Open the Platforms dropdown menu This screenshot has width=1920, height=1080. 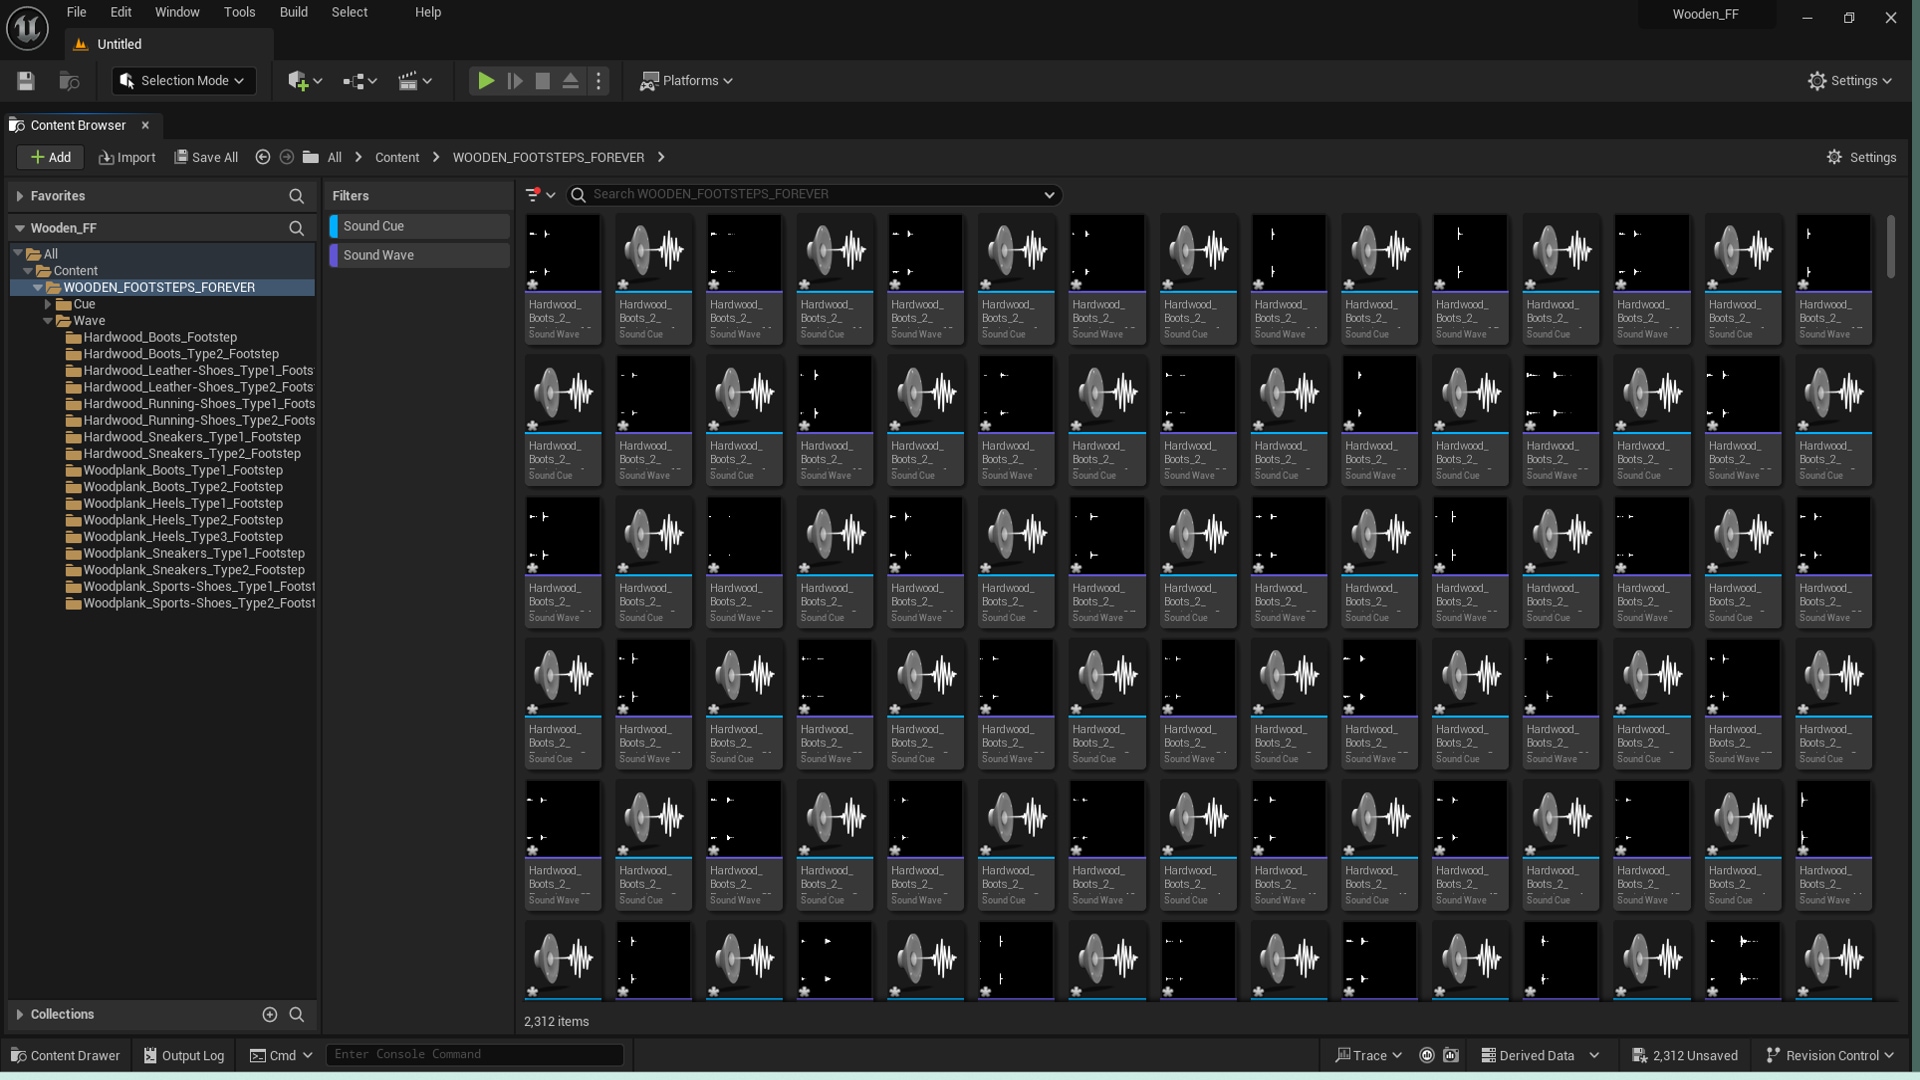(687, 81)
